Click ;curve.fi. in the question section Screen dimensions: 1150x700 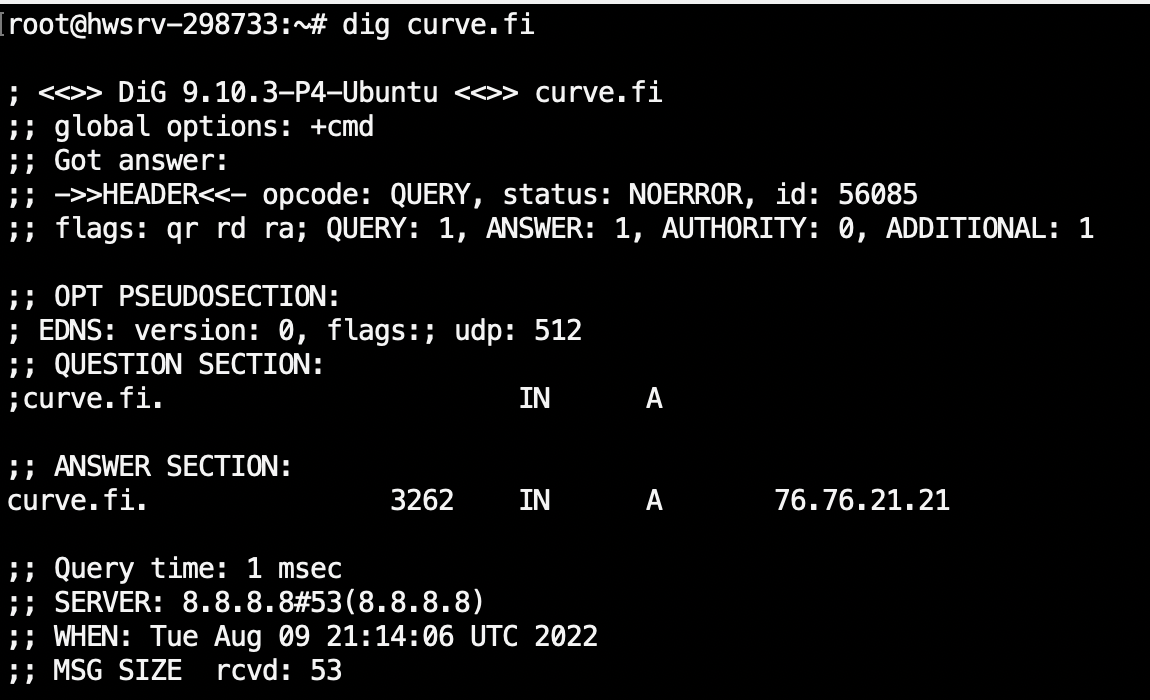click(86, 398)
